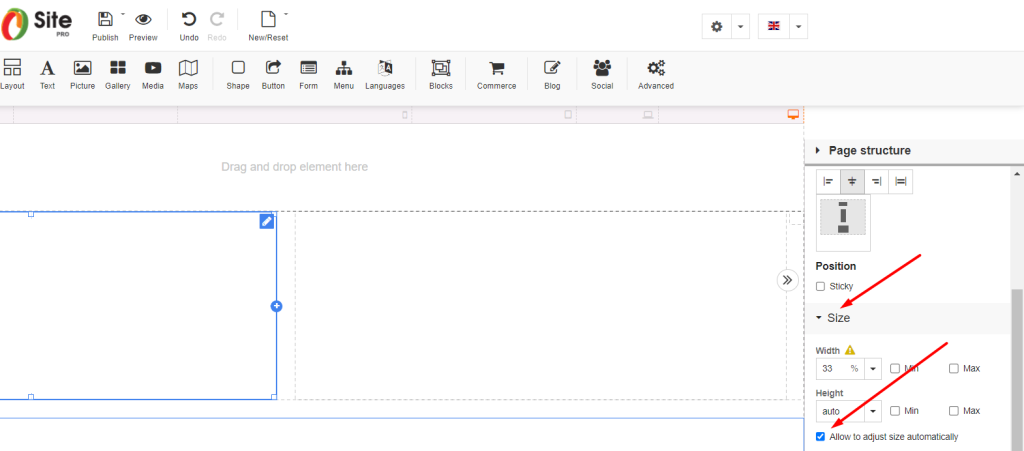Align element right in panel
The image size is (1024, 451).
(x=876, y=181)
